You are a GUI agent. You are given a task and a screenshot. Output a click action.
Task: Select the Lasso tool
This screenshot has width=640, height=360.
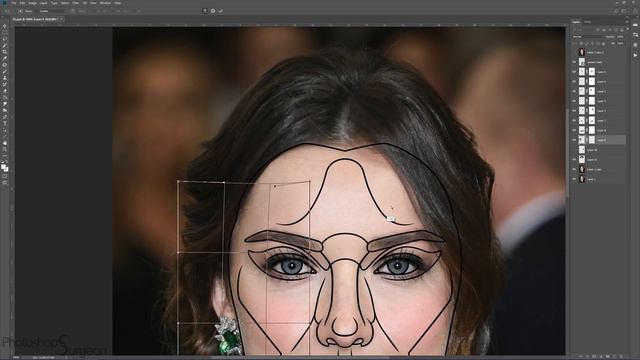point(4,39)
